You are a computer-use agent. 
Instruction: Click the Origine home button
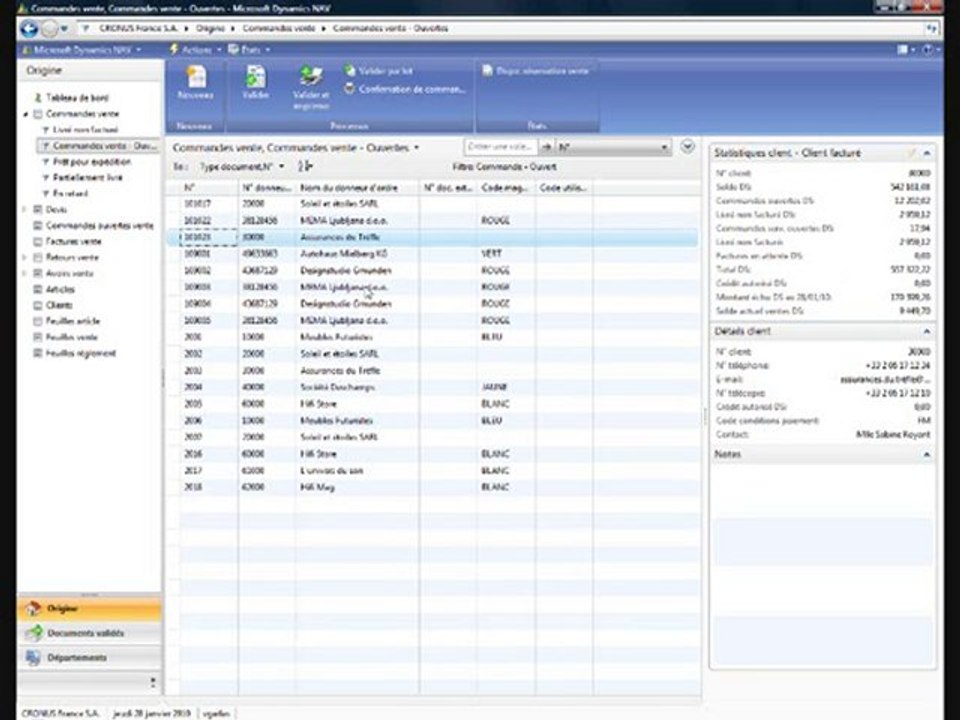coord(89,609)
